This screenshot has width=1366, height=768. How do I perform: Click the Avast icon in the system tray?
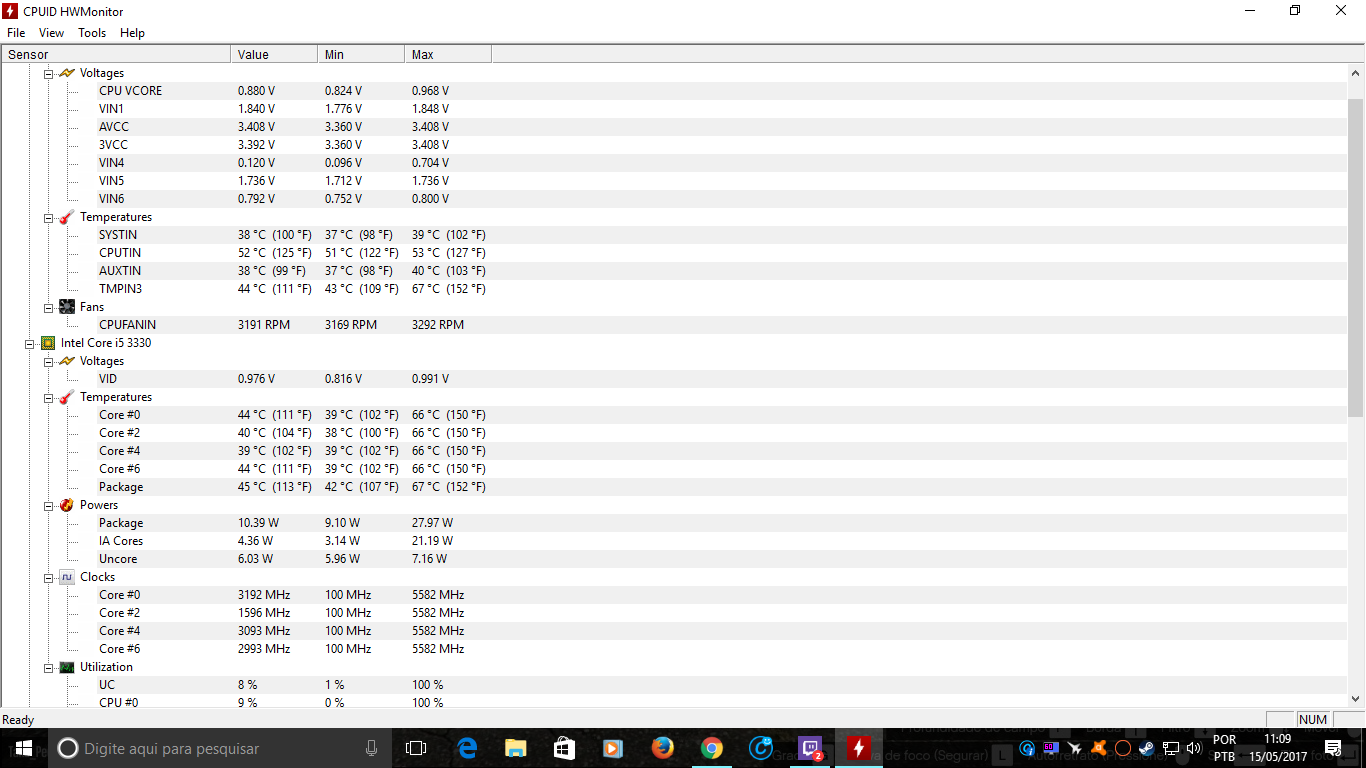[1098, 748]
